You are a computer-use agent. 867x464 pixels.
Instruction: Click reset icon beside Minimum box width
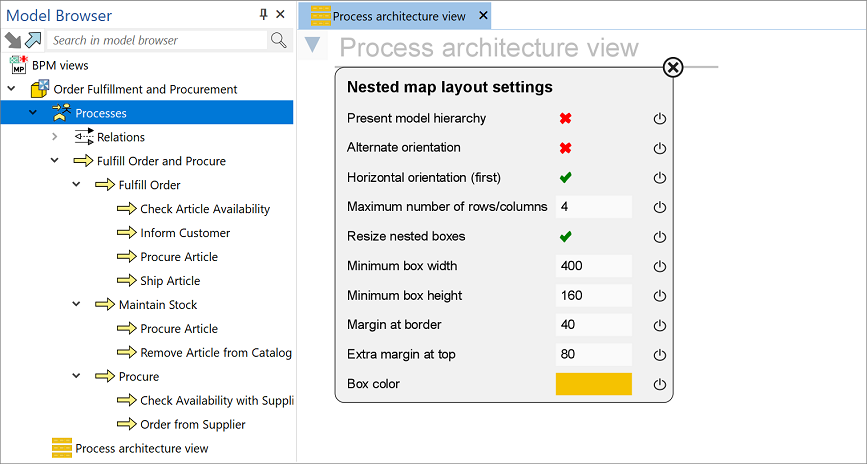[659, 267]
